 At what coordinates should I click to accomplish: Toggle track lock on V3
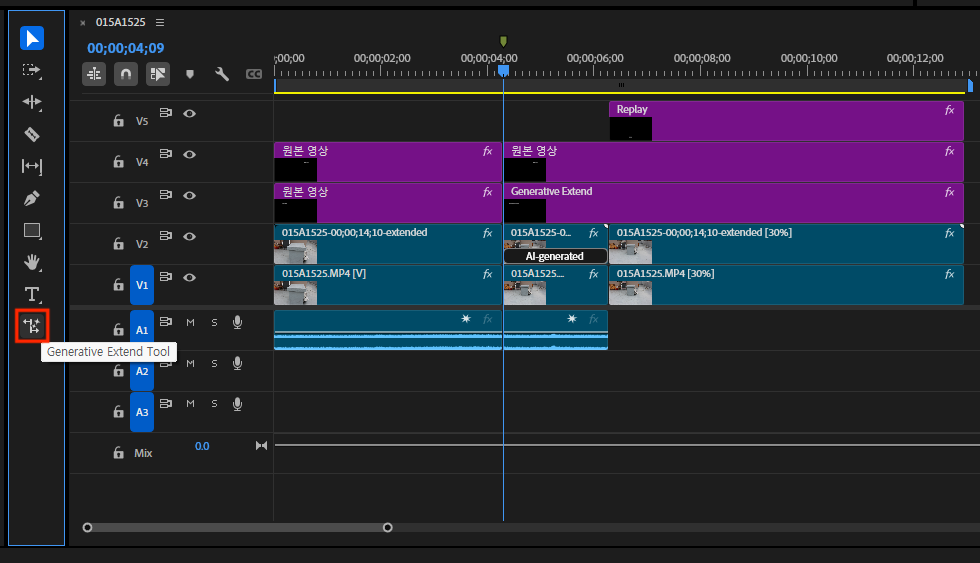118,203
